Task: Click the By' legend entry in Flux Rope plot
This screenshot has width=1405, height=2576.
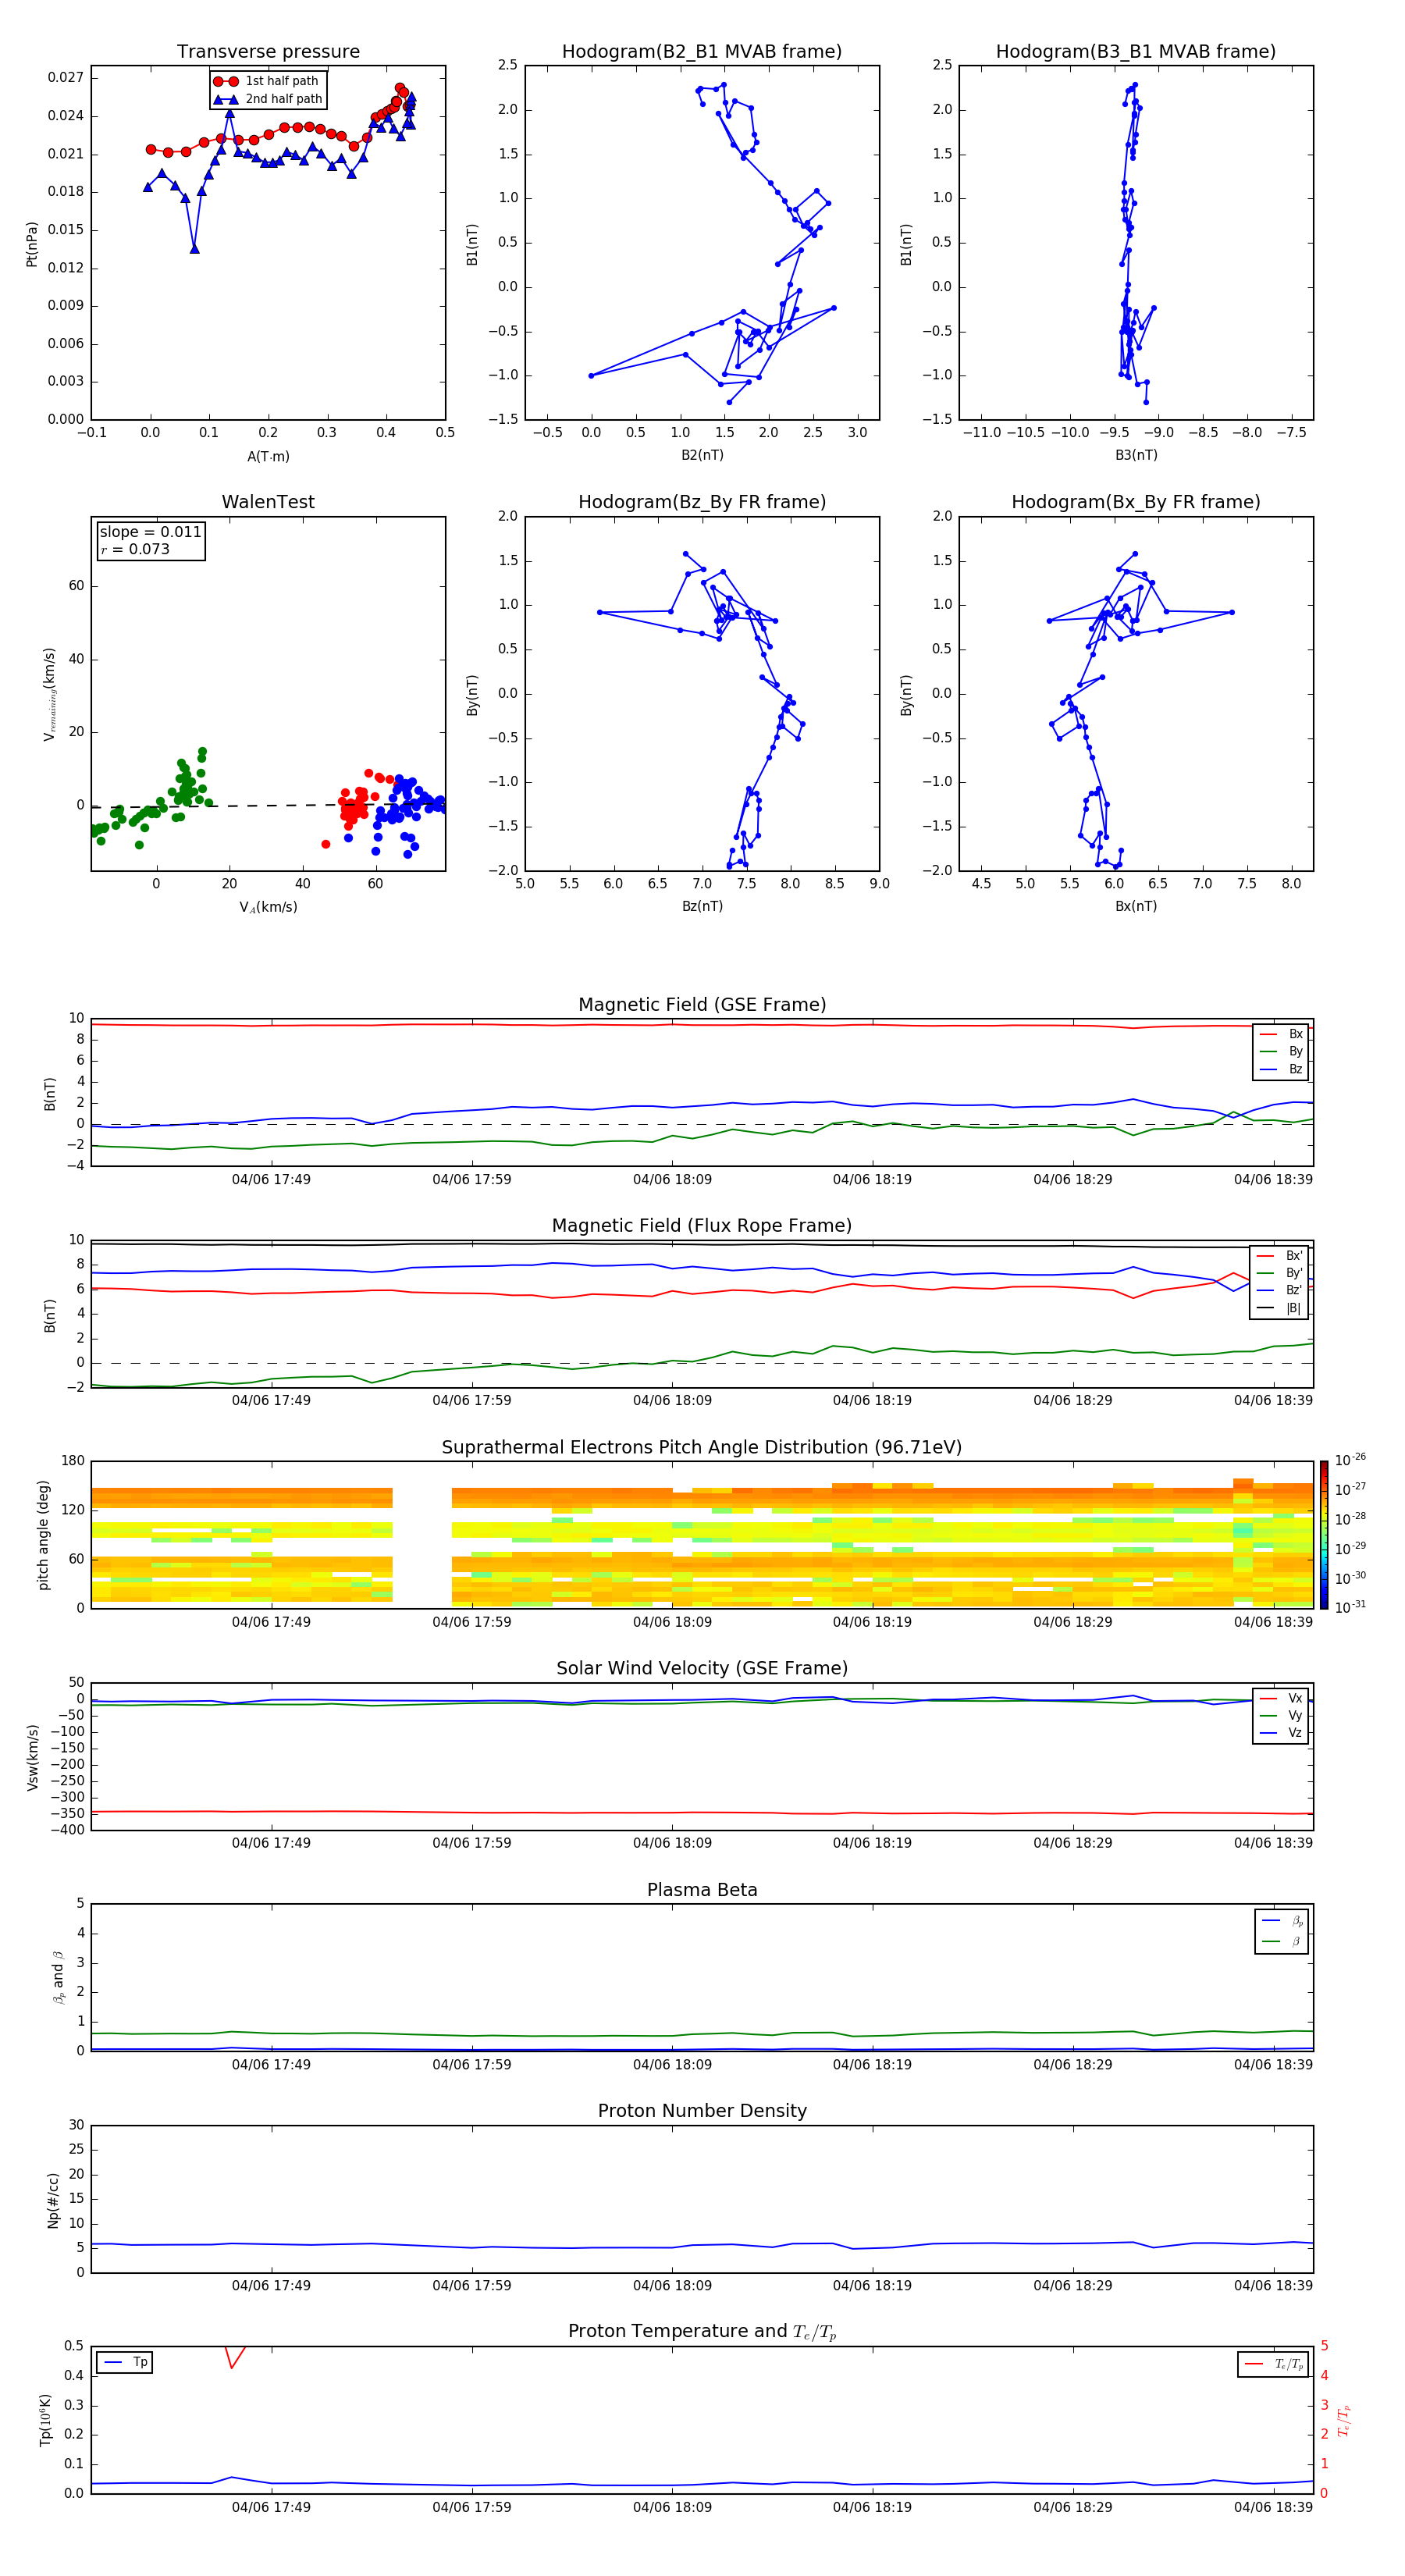Action: pyautogui.click(x=1279, y=1273)
